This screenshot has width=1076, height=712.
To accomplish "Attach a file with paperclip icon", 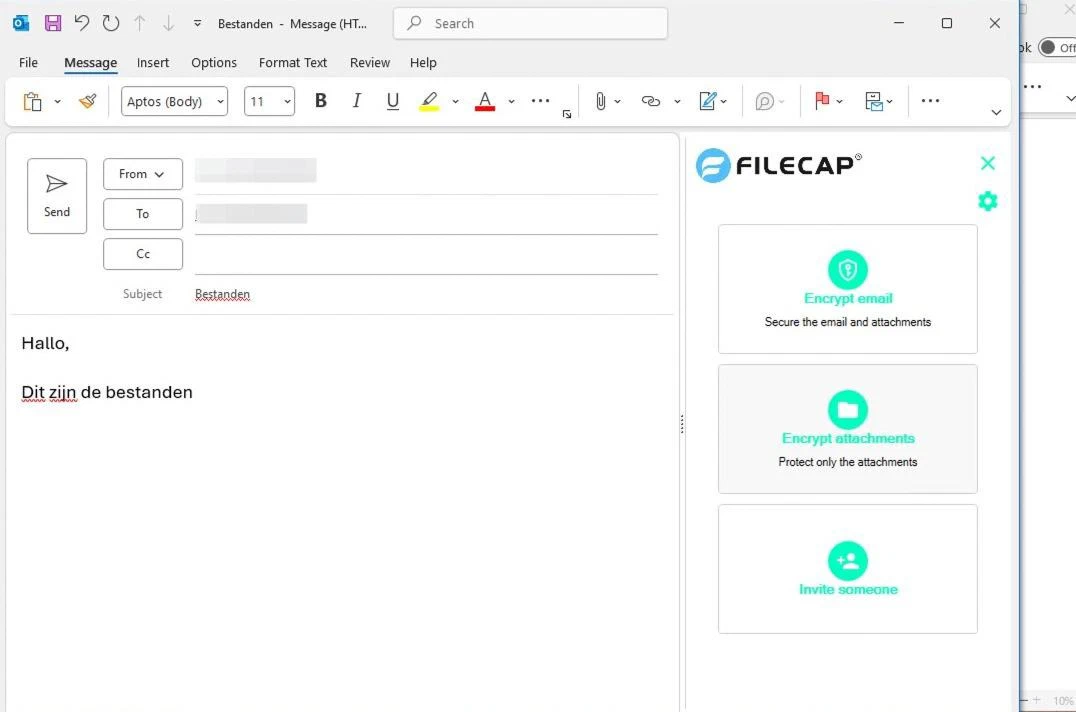I will [x=600, y=102].
